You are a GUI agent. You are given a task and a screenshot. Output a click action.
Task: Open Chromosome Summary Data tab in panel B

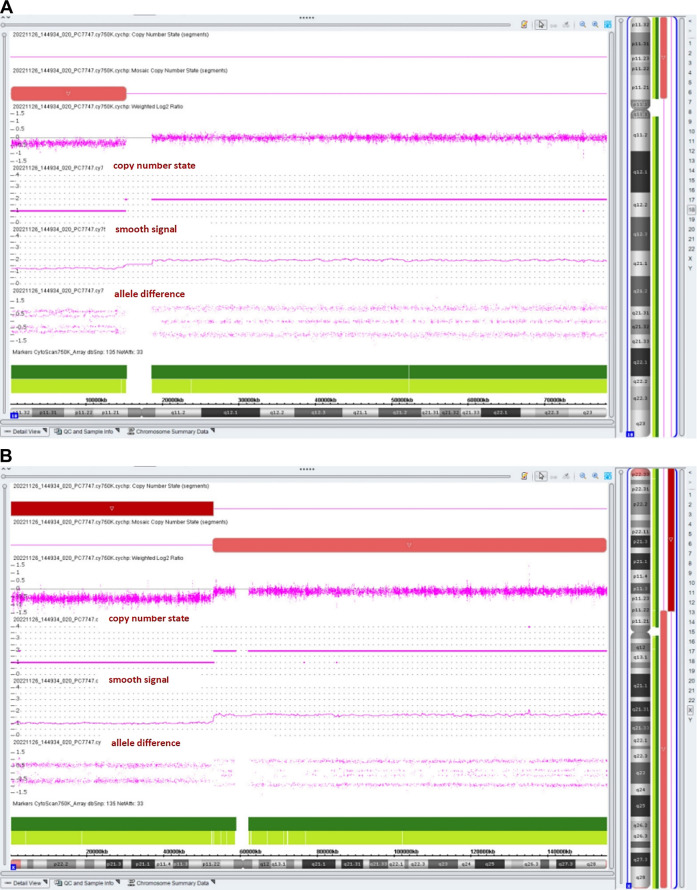170,883
